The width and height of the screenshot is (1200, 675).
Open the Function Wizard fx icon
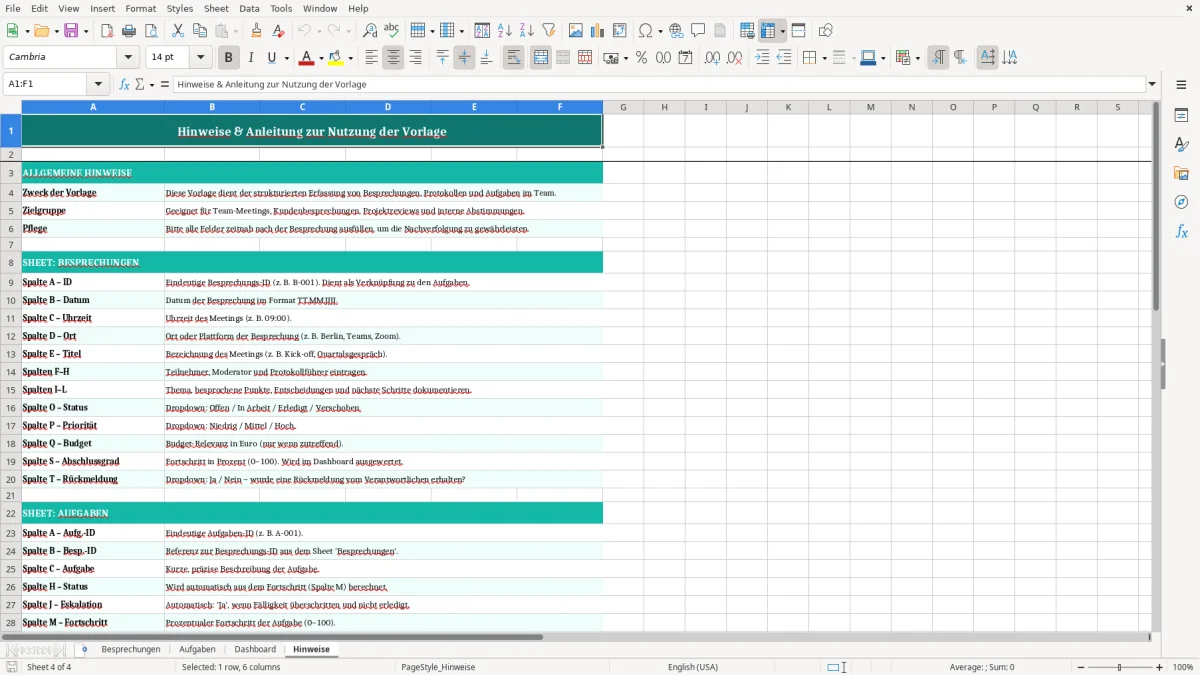click(x=125, y=84)
